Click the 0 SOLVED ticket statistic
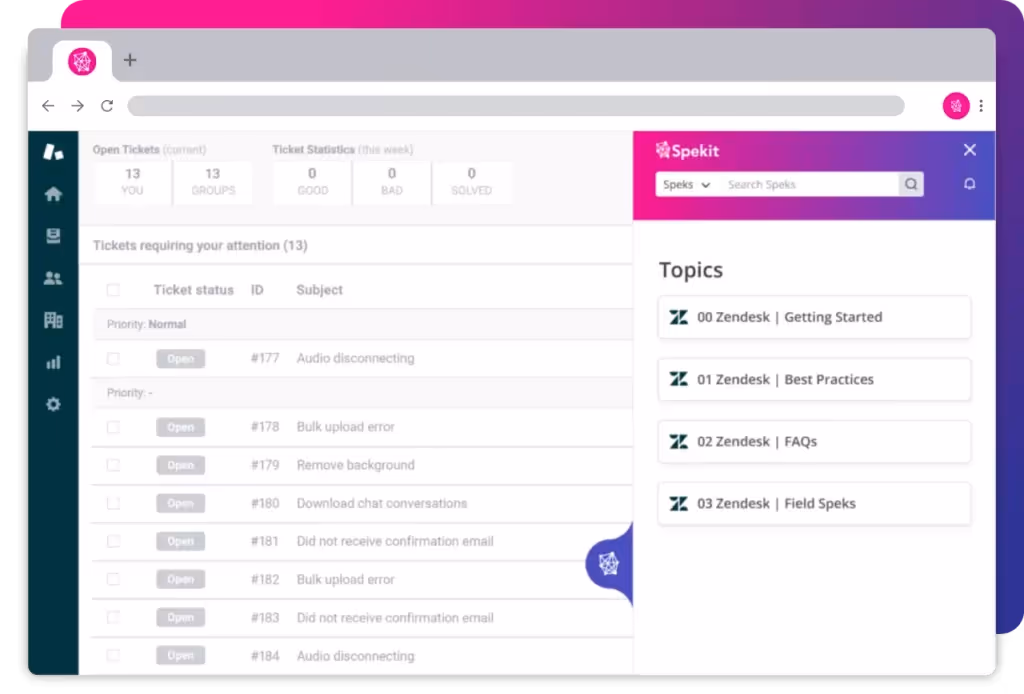Screen dimensions: 1024x694 [472, 182]
